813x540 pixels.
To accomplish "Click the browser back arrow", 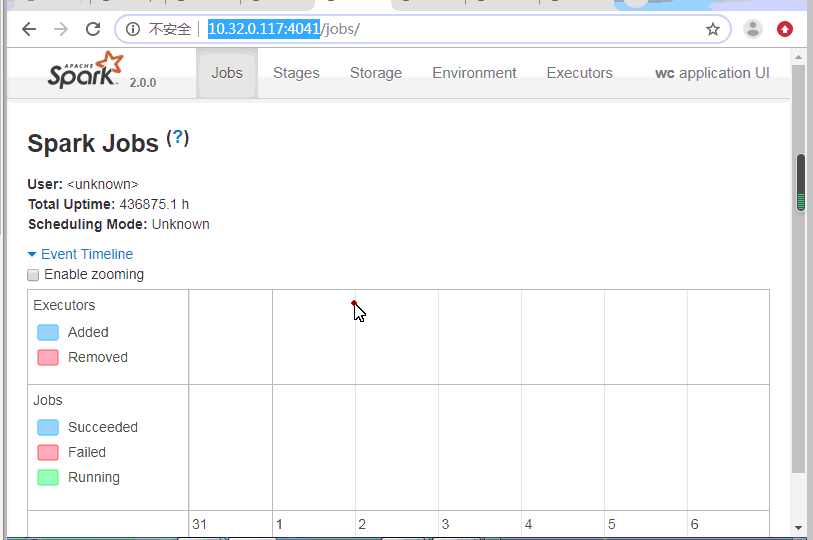I will [x=29, y=29].
